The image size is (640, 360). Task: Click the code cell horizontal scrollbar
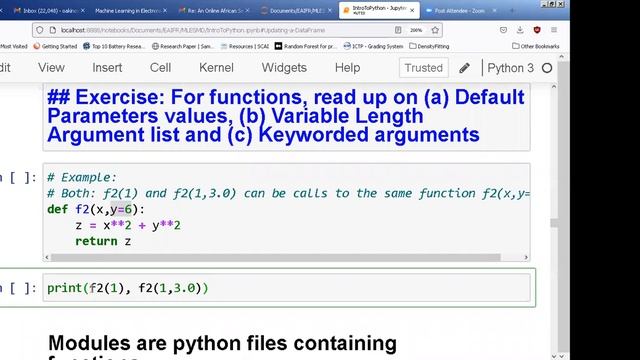point(276,257)
